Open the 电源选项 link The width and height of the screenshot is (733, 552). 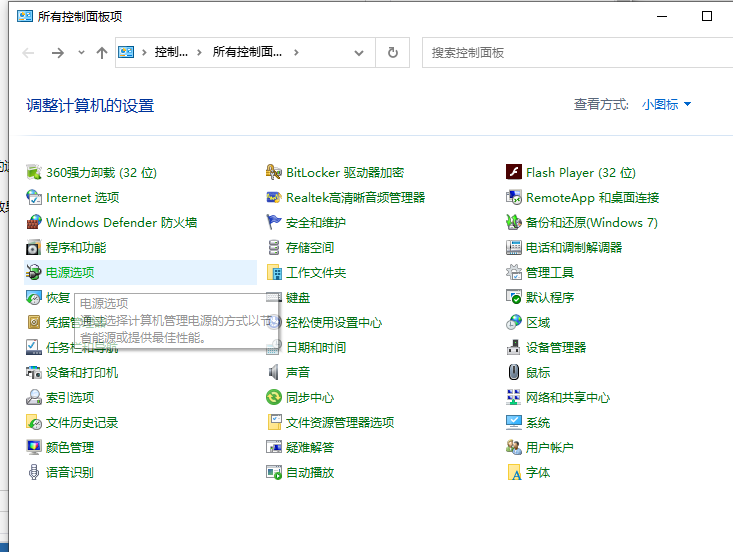[x=72, y=272]
